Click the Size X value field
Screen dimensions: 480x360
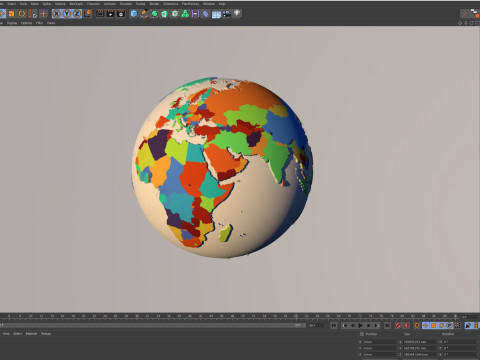pos(420,342)
